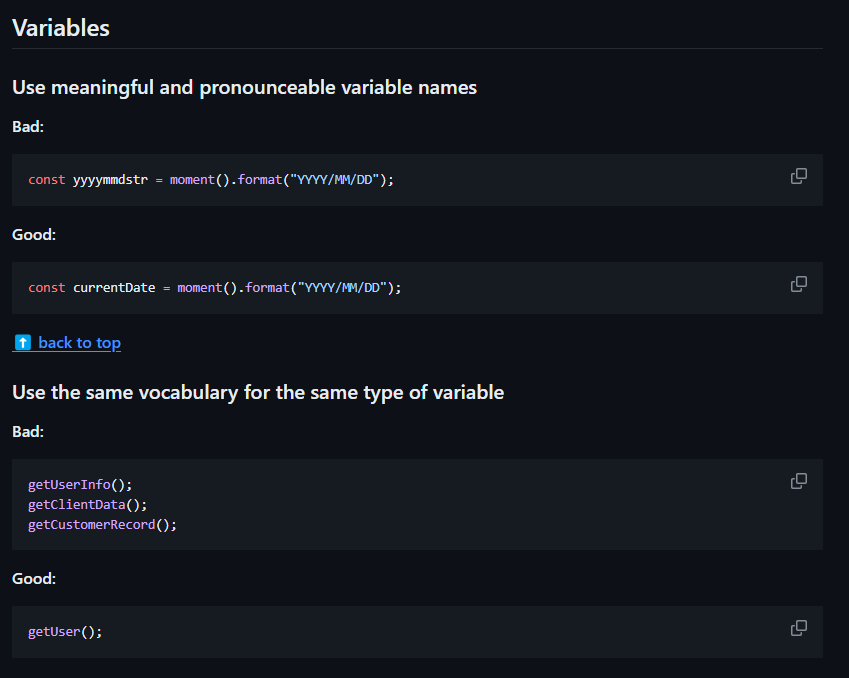Follow the 'back to top' link

[79, 343]
